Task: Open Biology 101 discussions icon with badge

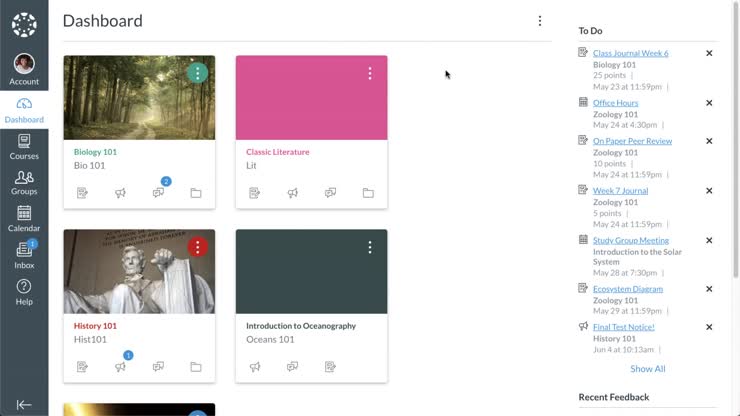Action: 159,192
